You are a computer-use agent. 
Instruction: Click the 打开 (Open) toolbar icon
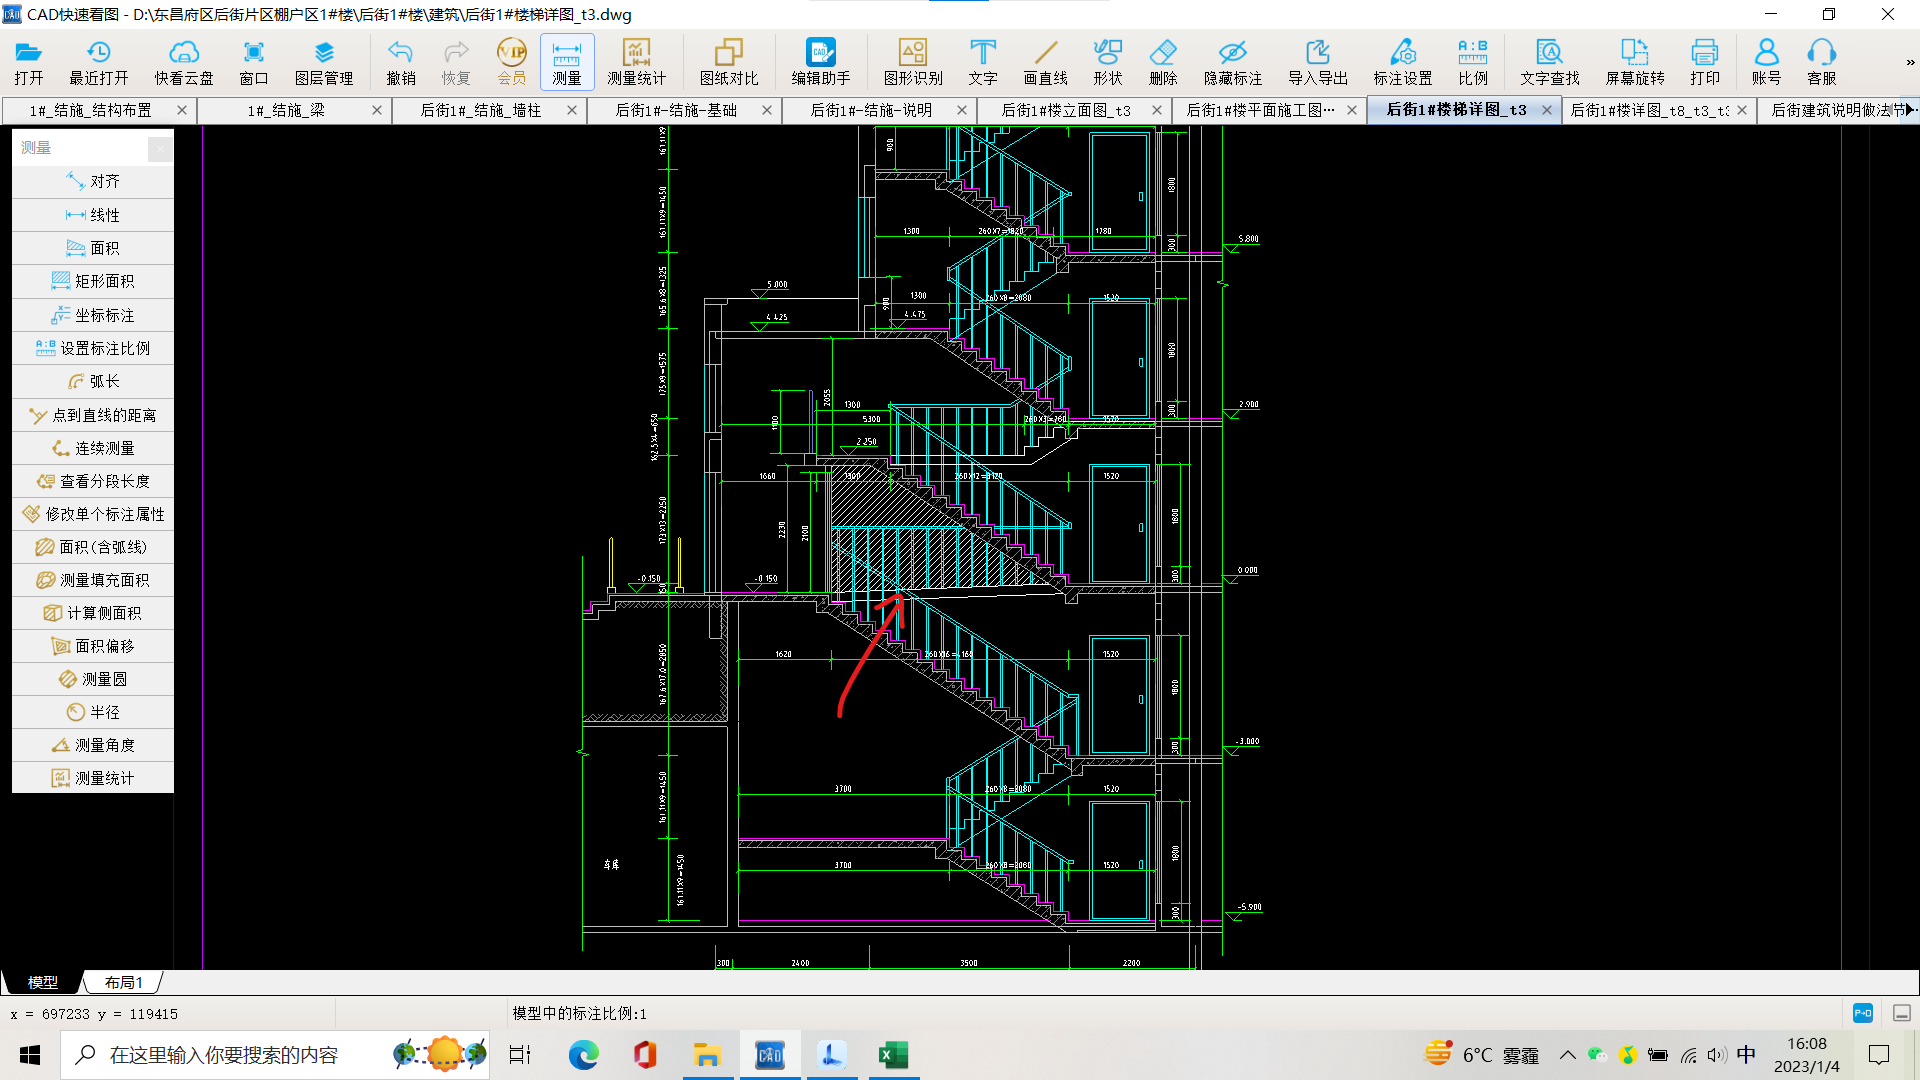point(28,62)
